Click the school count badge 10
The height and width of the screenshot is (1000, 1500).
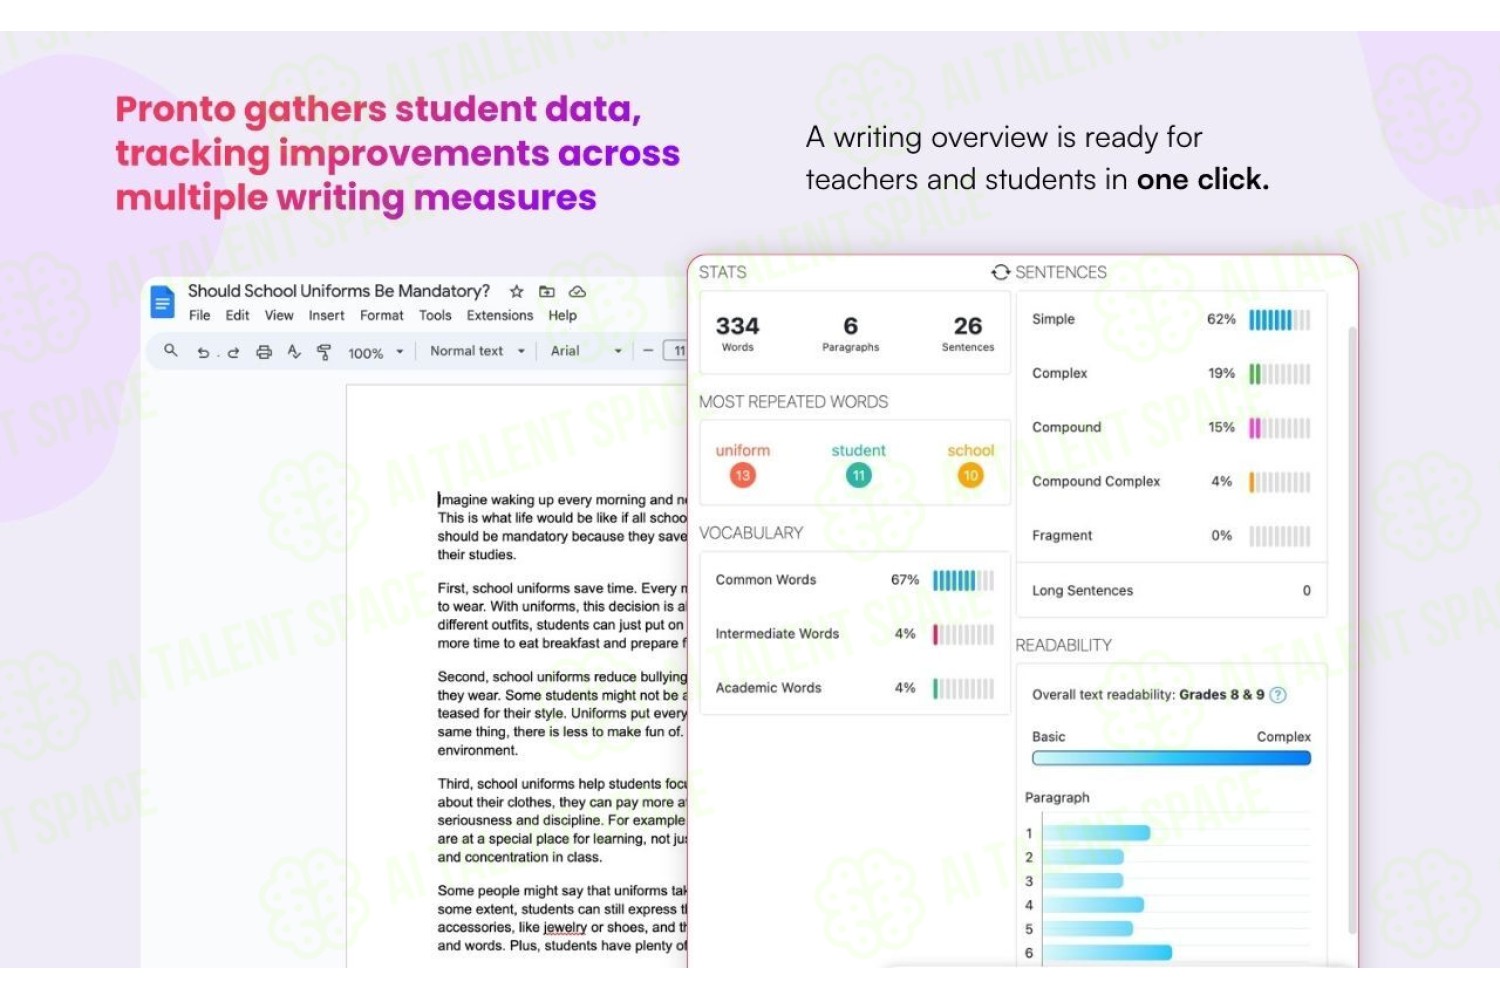coord(970,475)
